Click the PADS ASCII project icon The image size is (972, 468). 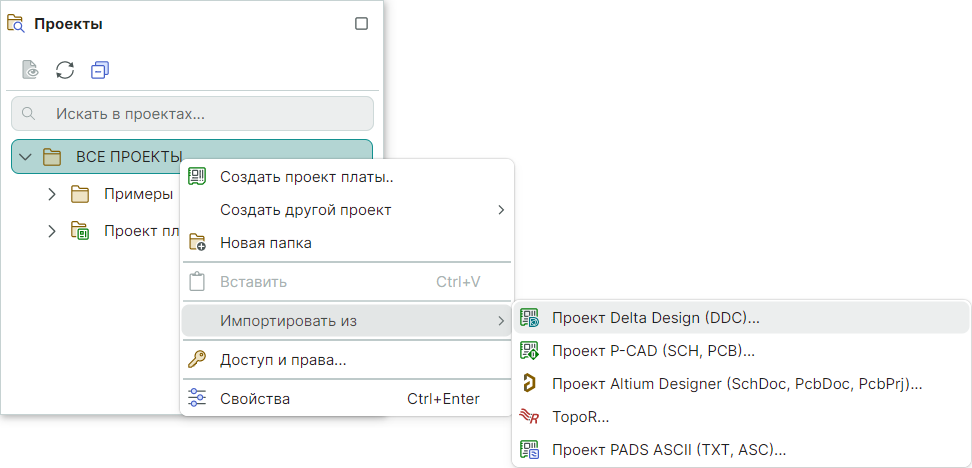coord(530,450)
